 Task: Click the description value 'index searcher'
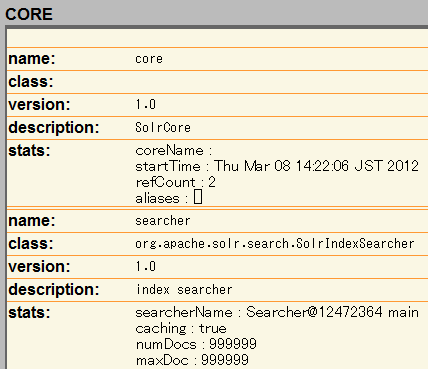pyautogui.click(x=184, y=289)
